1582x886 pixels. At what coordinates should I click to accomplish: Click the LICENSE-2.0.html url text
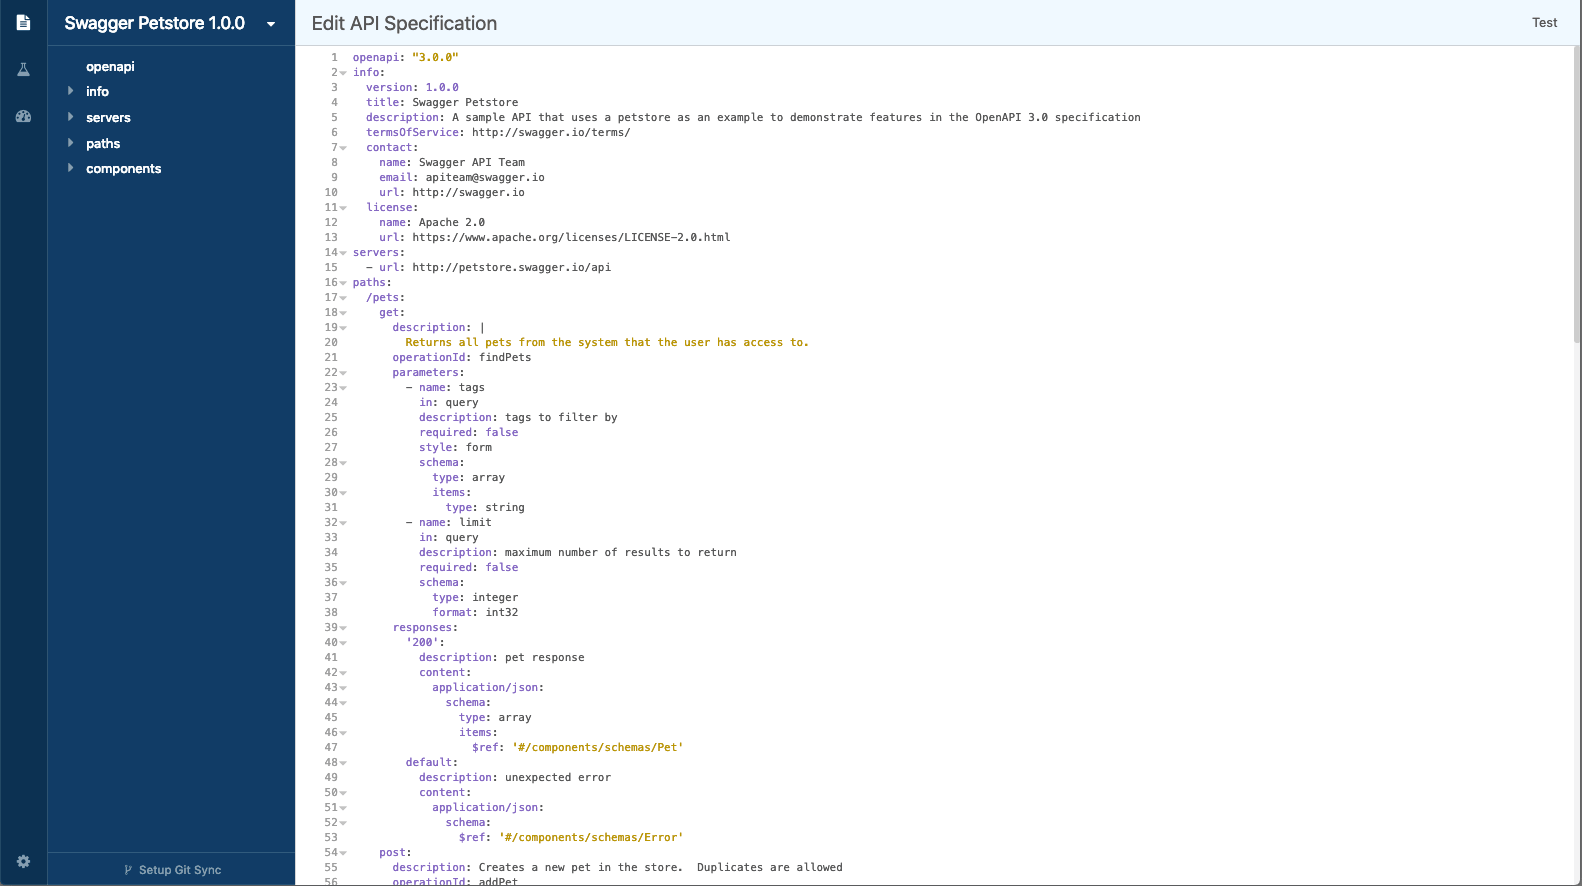click(x=571, y=237)
